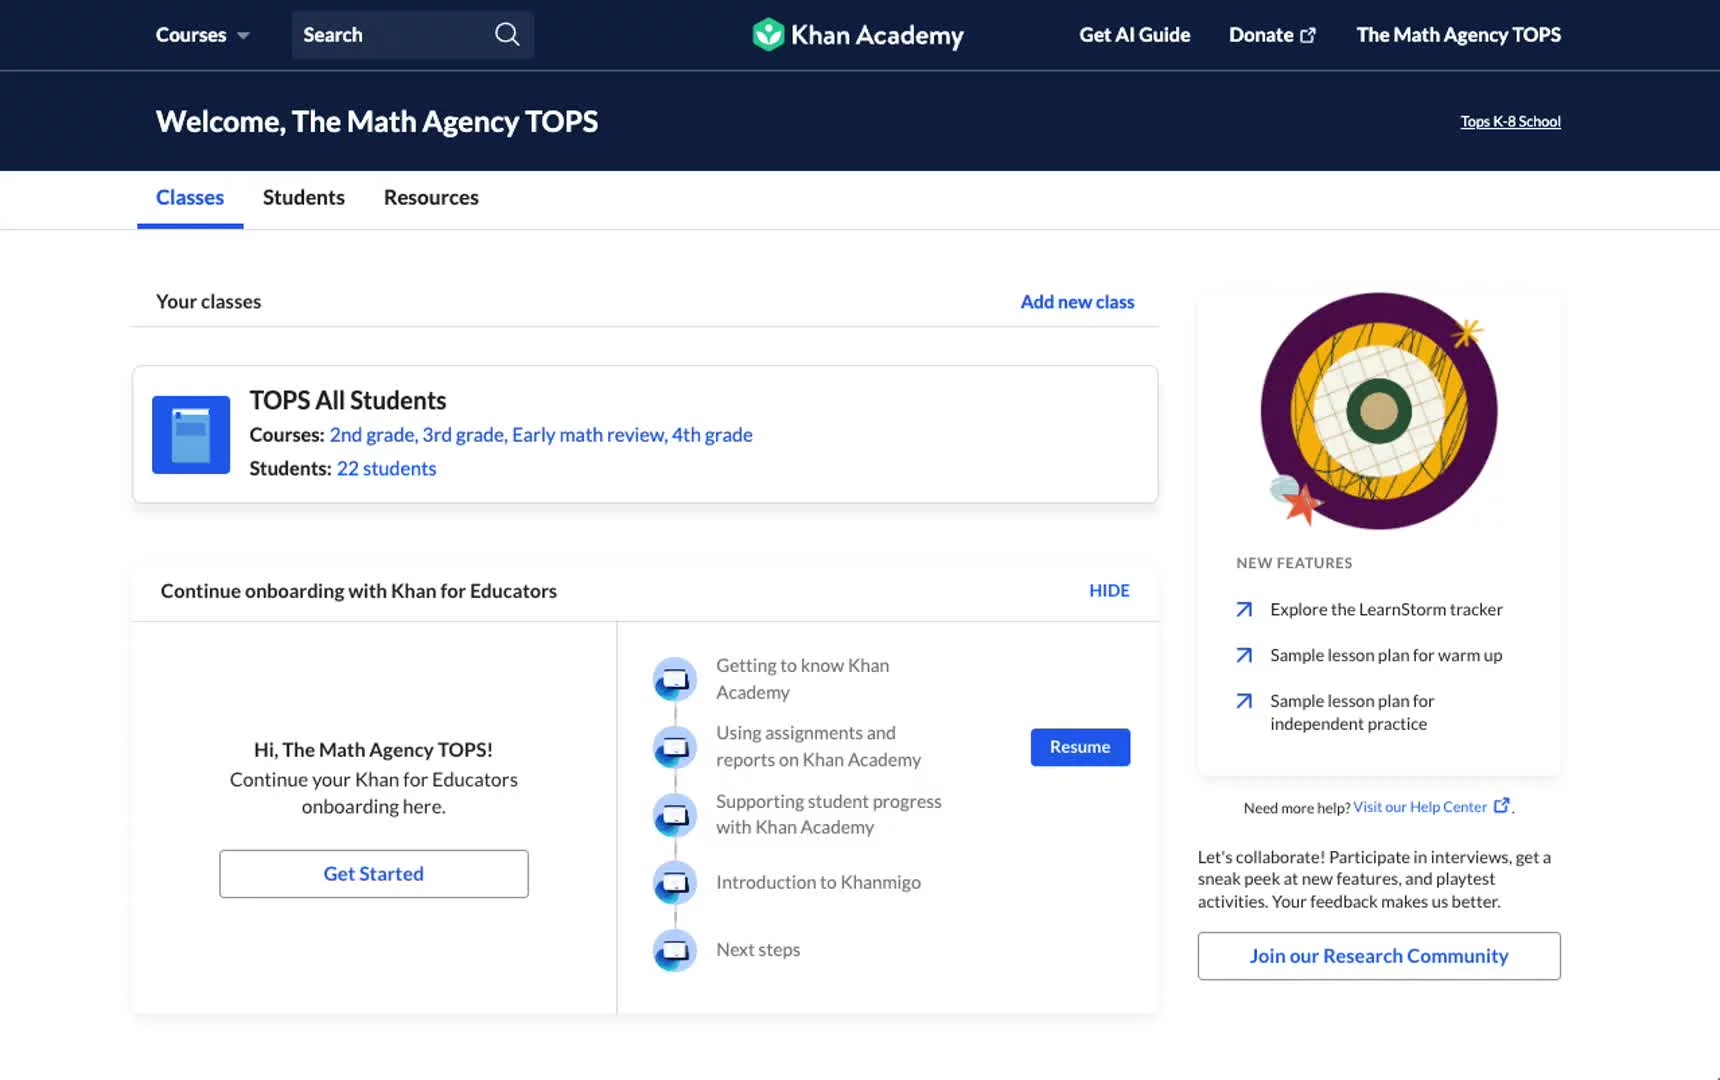This screenshot has width=1720, height=1080.
Task: Click the Introduction to Khanmigo step icon
Action: click(x=675, y=883)
